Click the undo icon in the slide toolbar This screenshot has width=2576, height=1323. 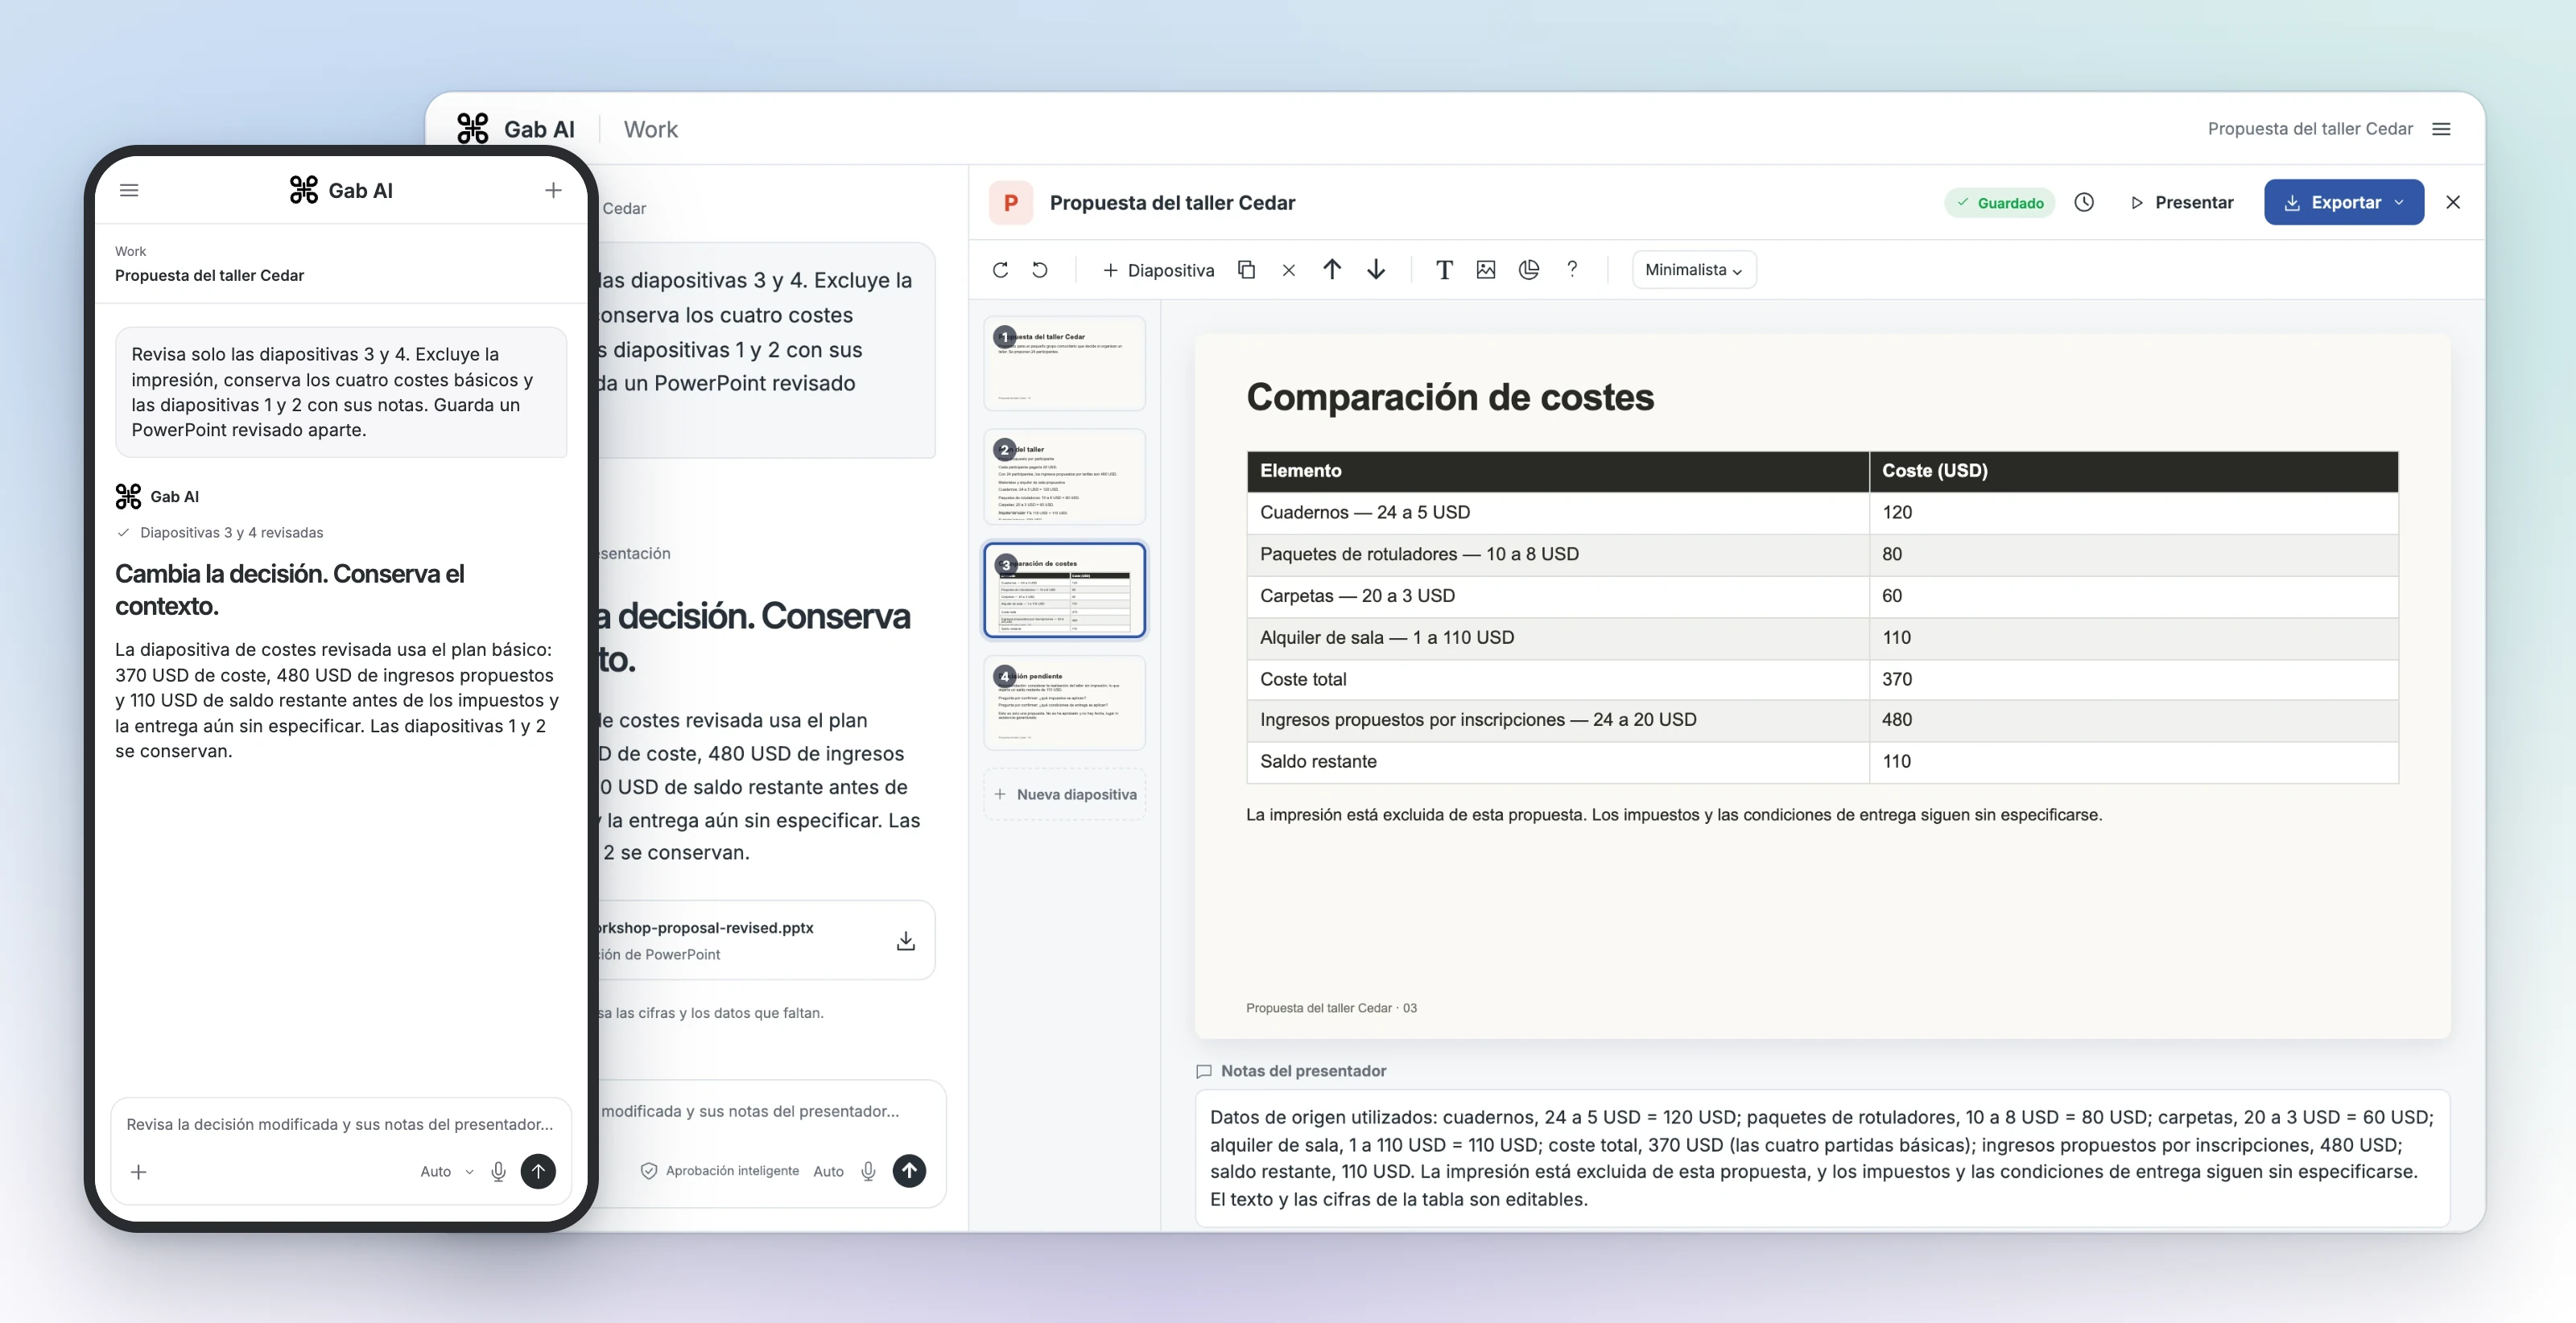click(1040, 270)
